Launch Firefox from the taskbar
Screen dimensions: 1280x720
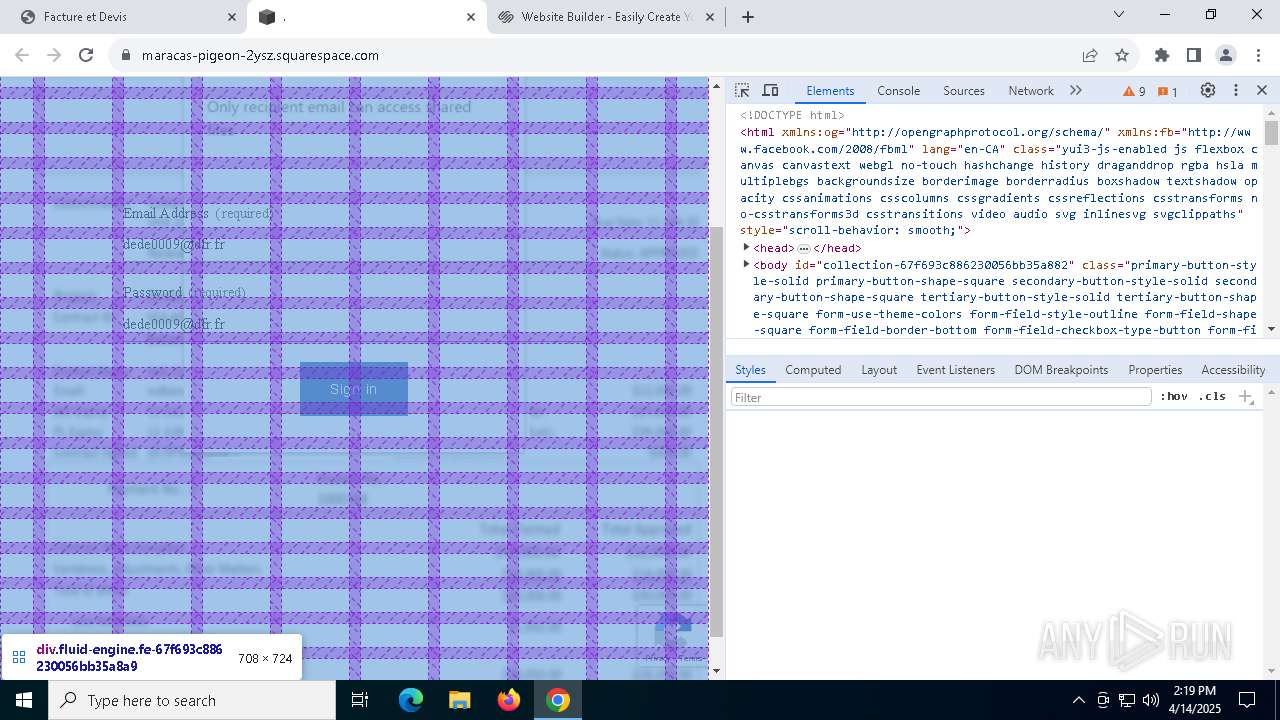pos(508,700)
